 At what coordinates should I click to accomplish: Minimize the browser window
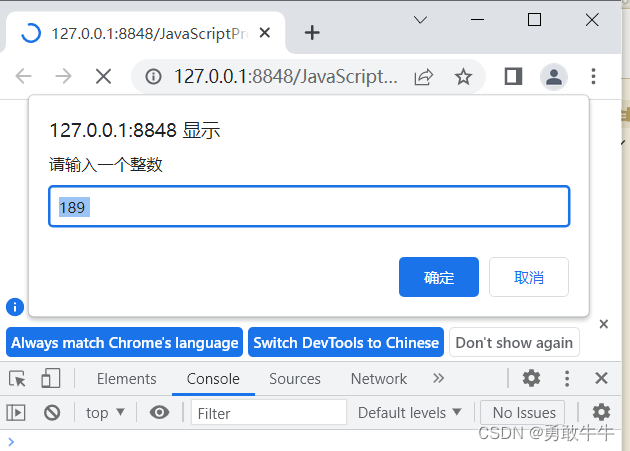click(477, 20)
